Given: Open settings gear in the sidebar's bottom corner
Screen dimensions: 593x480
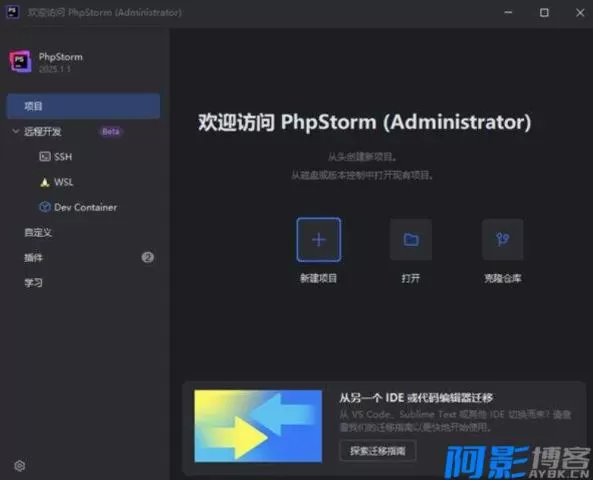Looking at the screenshot, I should click(x=20, y=466).
